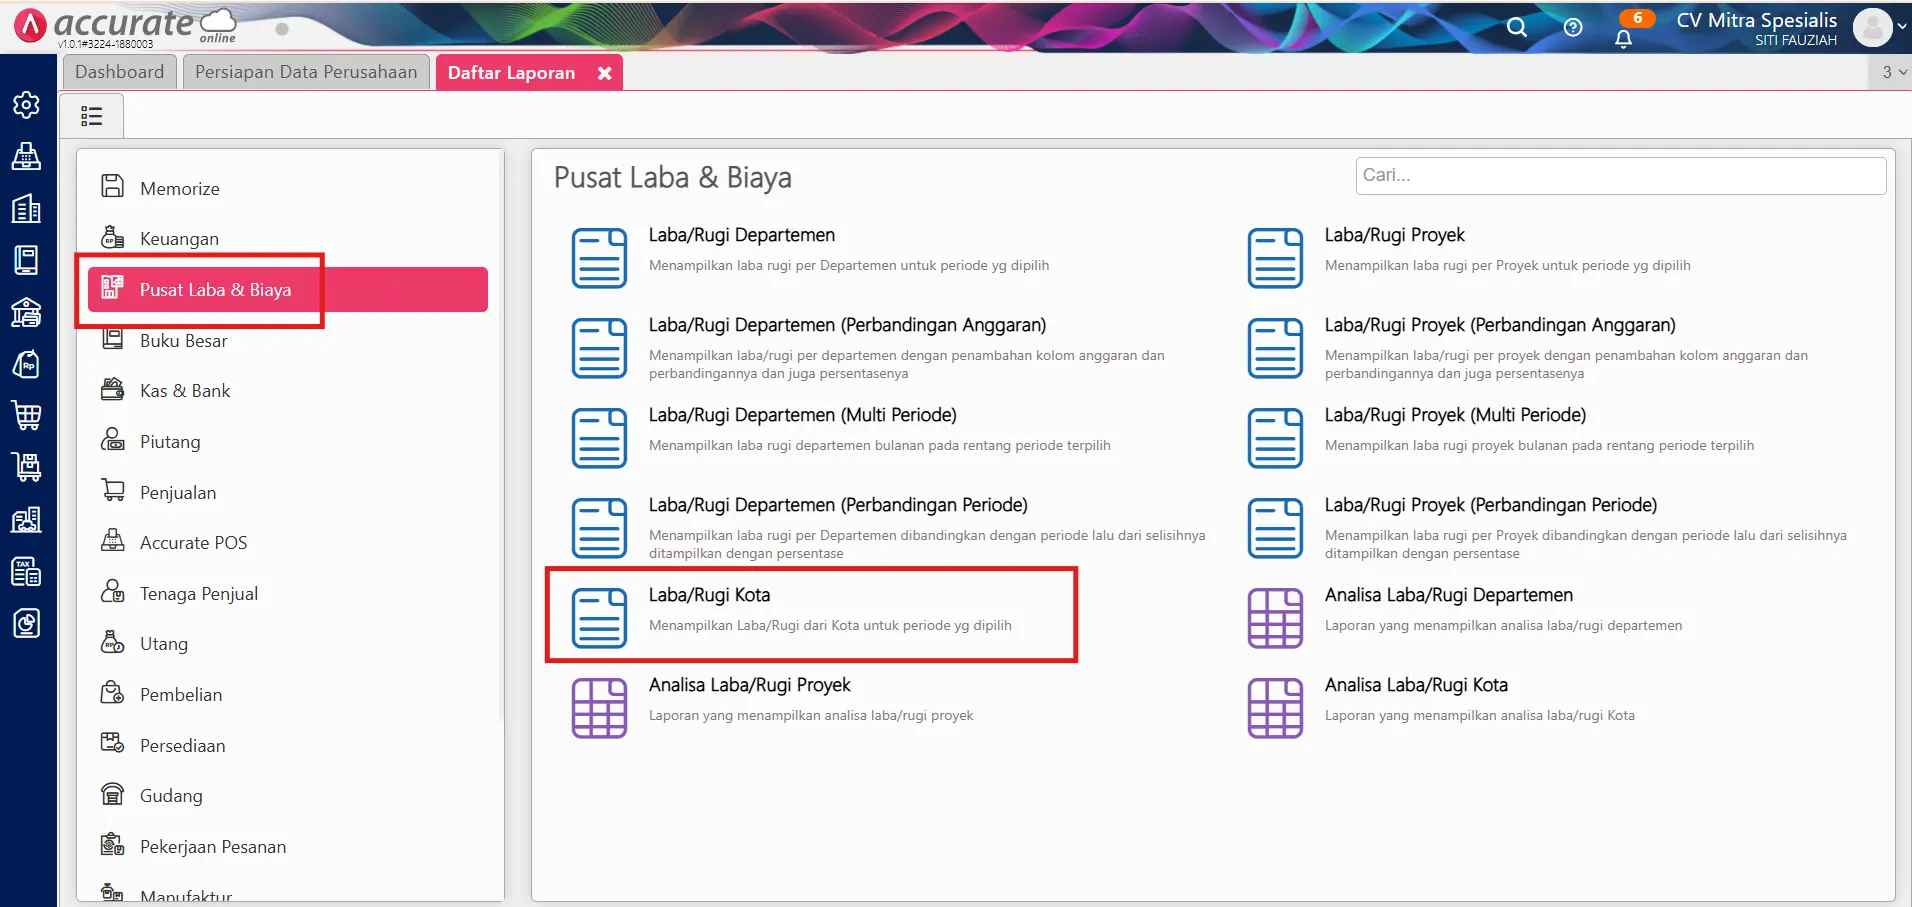Image resolution: width=1912 pixels, height=907 pixels.
Task: Open the Laba/Rugi Kota report
Action: [709, 595]
